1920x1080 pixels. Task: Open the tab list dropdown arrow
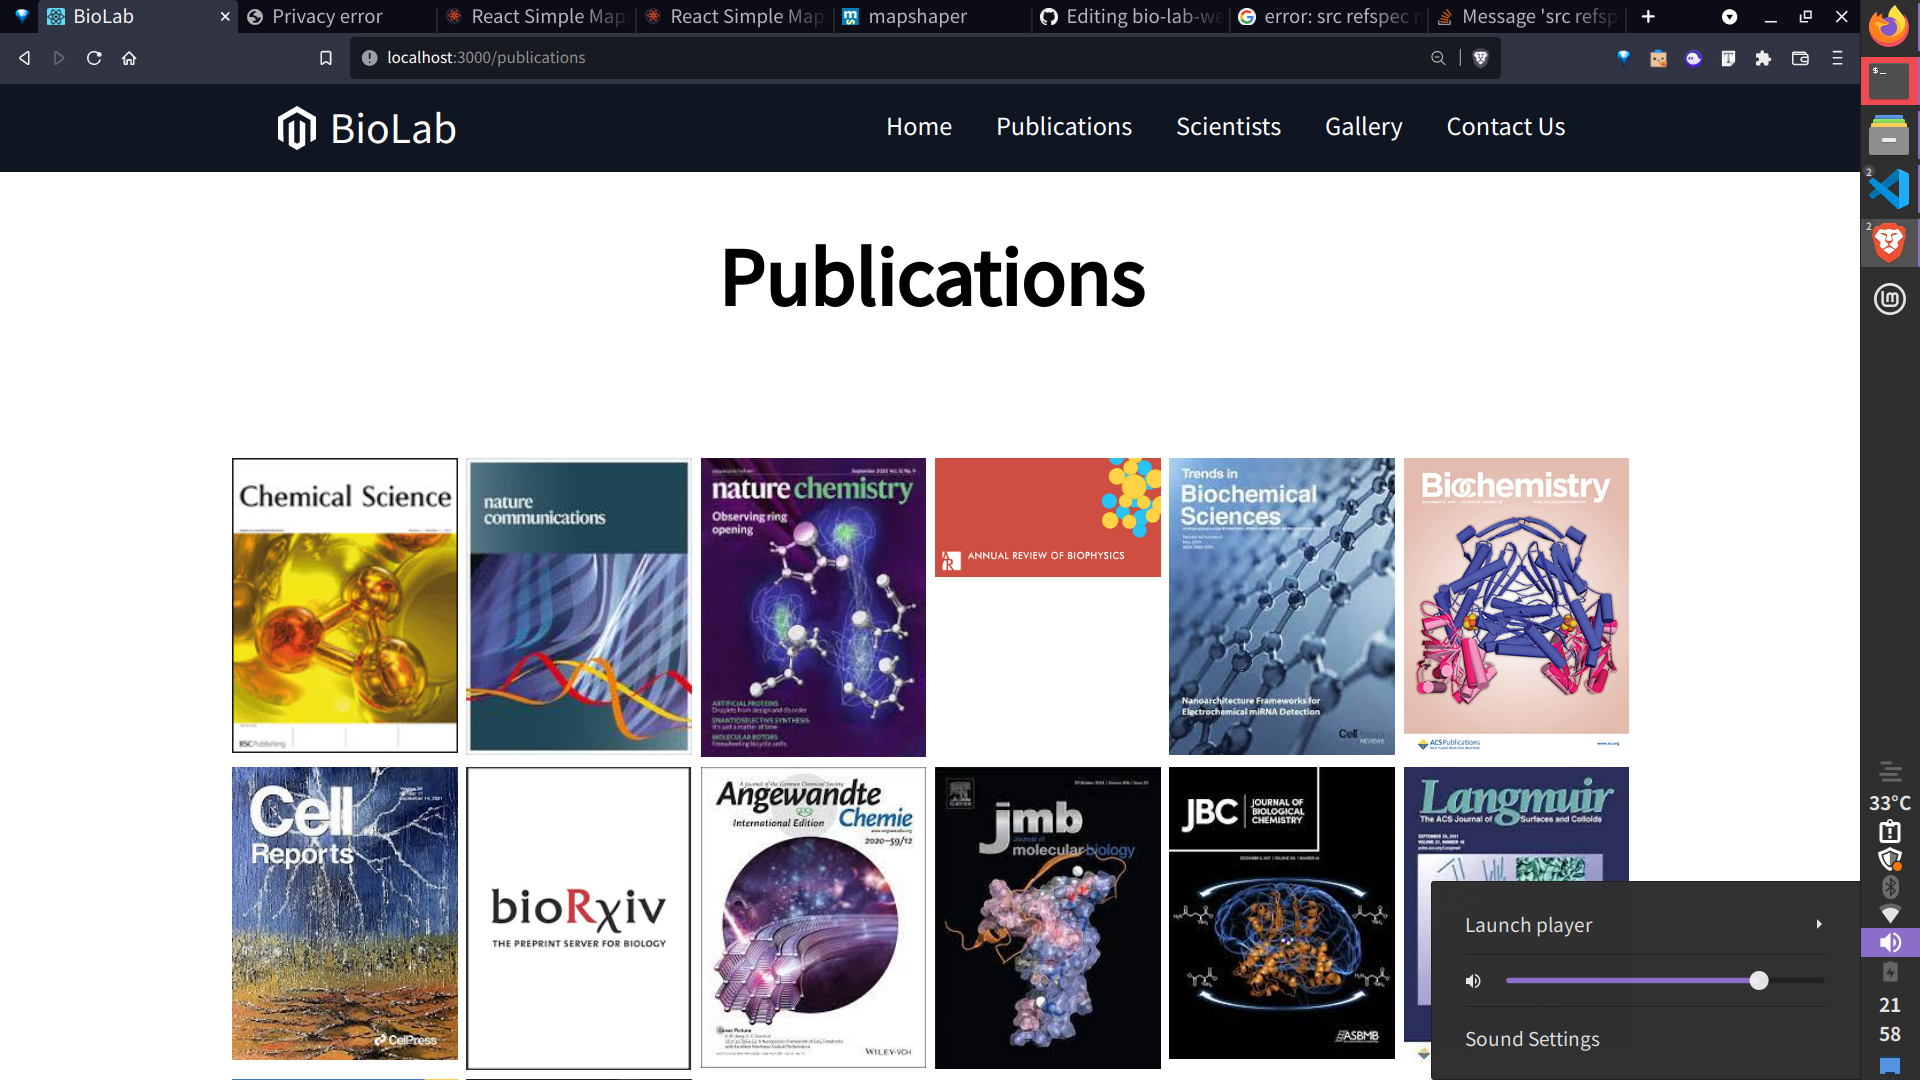(1729, 17)
